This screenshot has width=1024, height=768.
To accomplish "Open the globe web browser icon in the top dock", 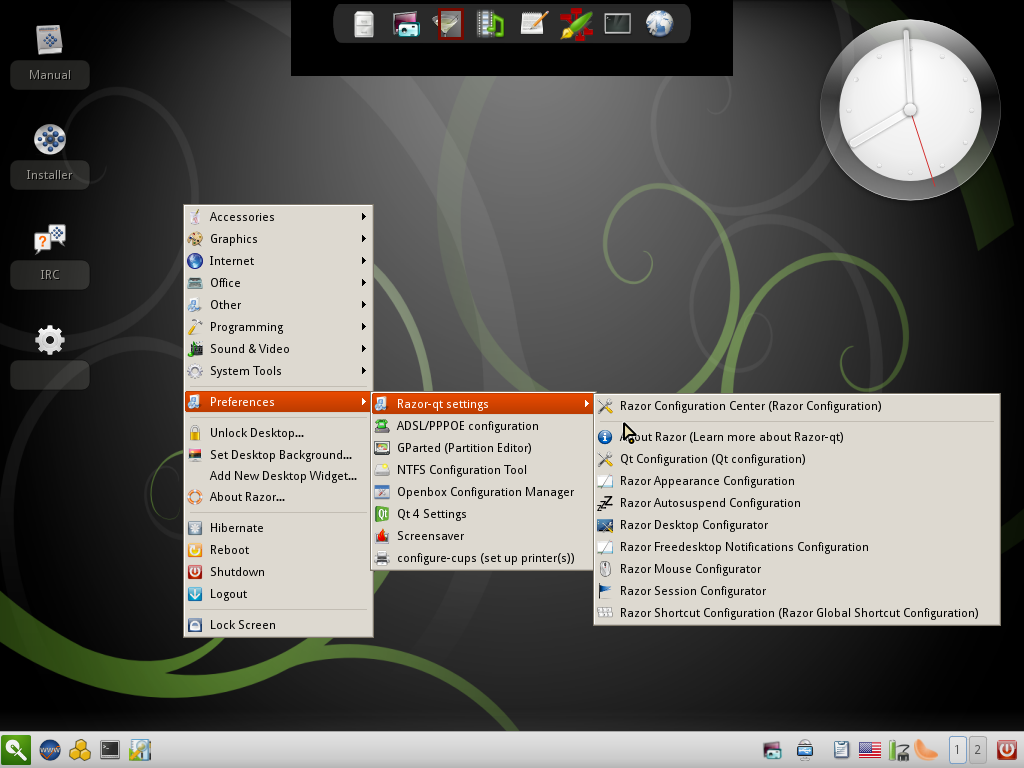I will (660, 24).
